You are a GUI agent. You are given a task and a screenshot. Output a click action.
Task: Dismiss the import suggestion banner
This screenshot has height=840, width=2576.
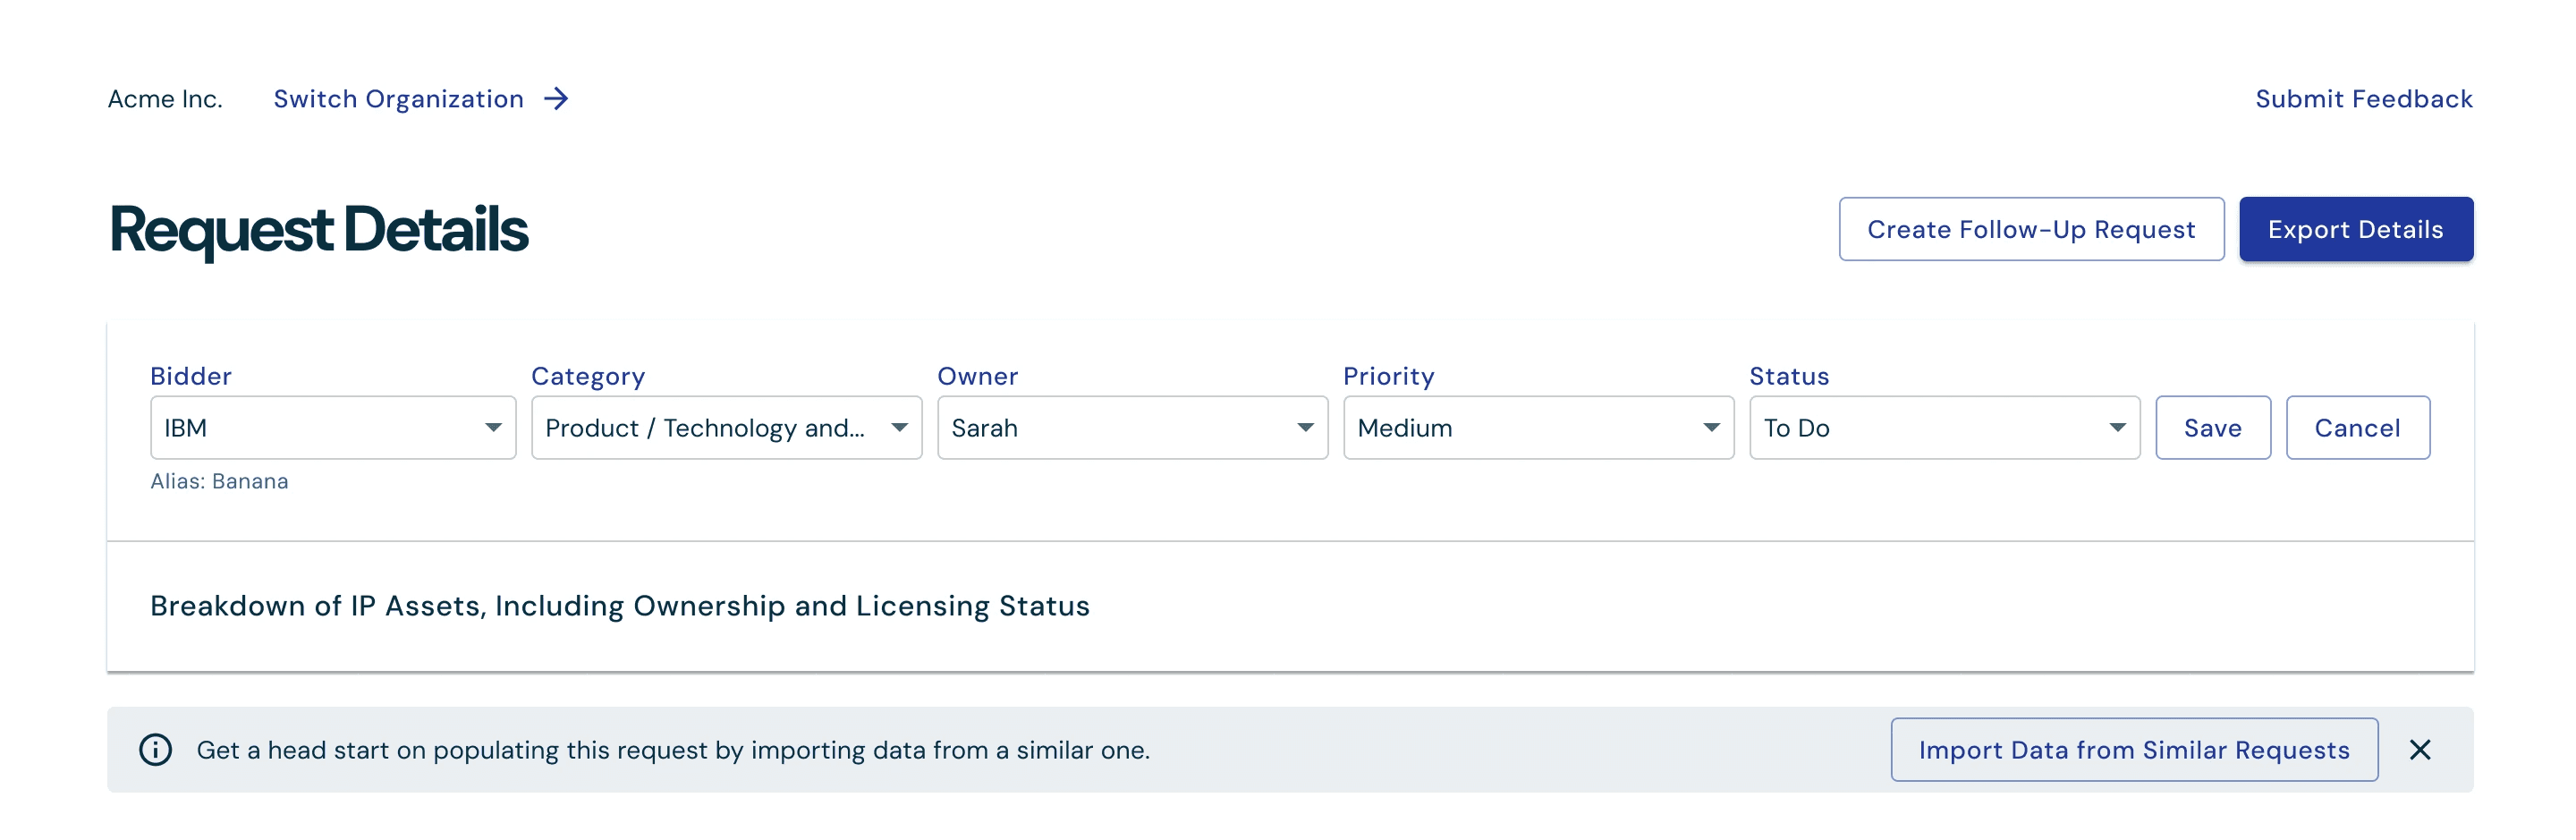[2419, 750]
